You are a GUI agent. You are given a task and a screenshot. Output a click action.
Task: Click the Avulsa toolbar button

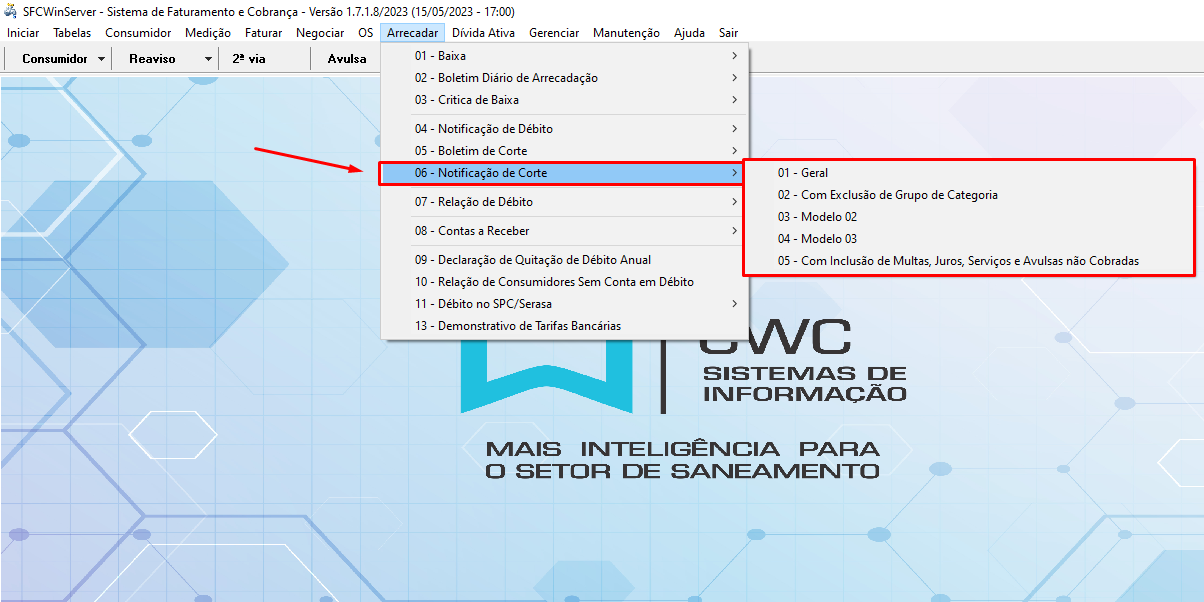pos(346,59)
